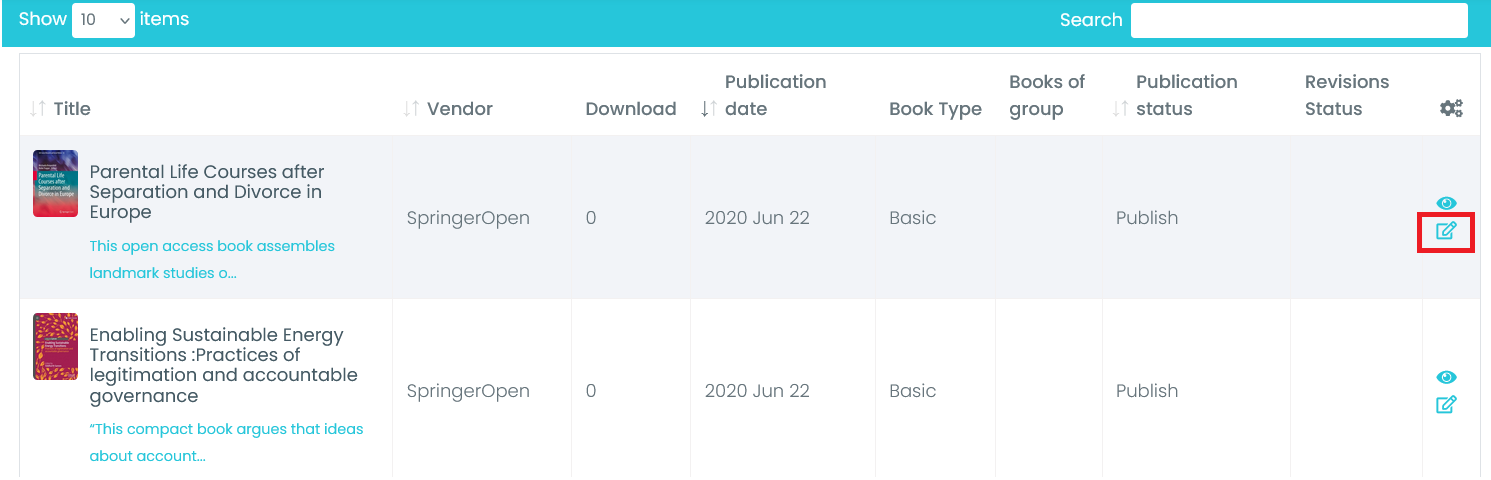Sort table by Download column header
The height and width of the screenshot is (480, 1491).
pos(630,109)
